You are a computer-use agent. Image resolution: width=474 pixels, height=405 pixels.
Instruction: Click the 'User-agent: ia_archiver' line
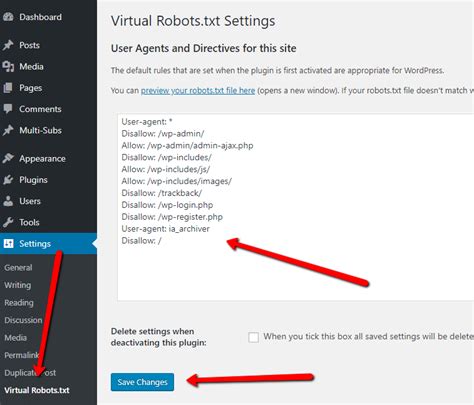[x=166, y=229]
